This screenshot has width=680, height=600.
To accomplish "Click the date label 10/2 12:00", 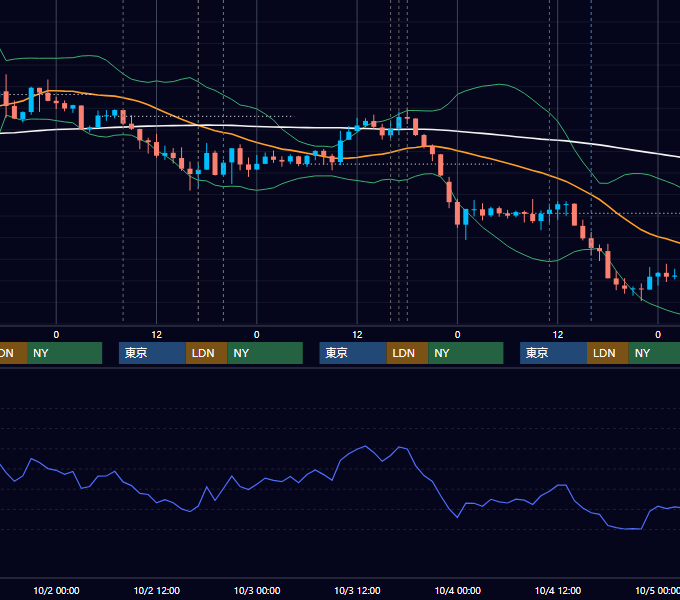I will pos(157,590).
